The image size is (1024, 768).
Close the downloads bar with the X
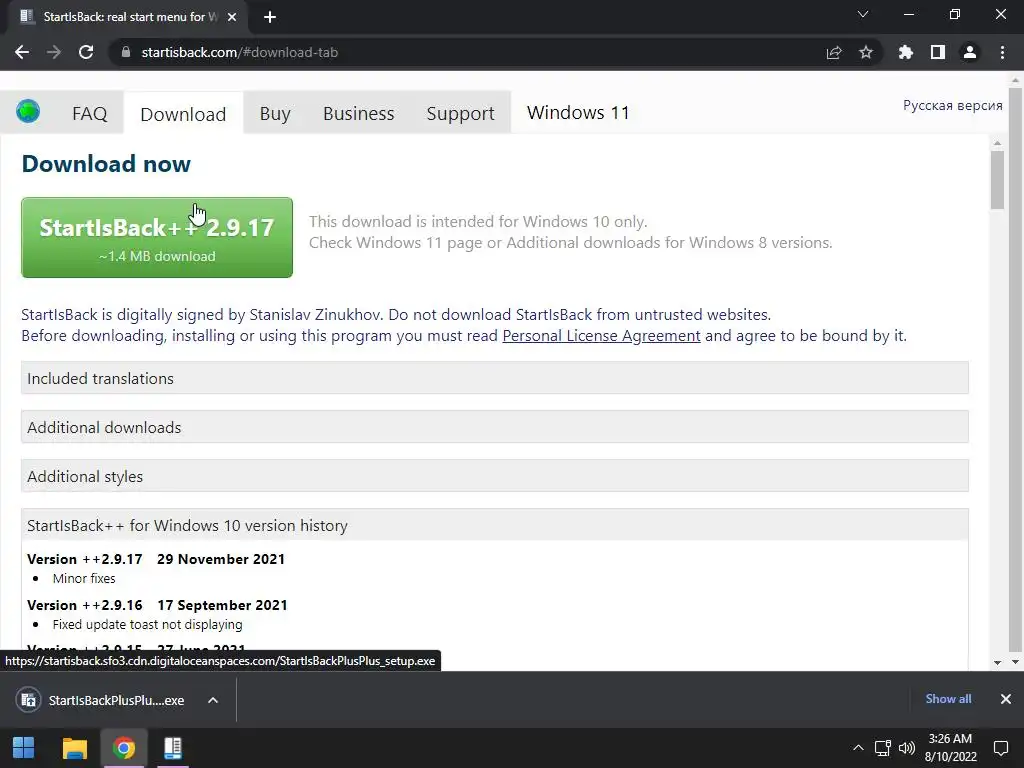(x=1006, y=699)
